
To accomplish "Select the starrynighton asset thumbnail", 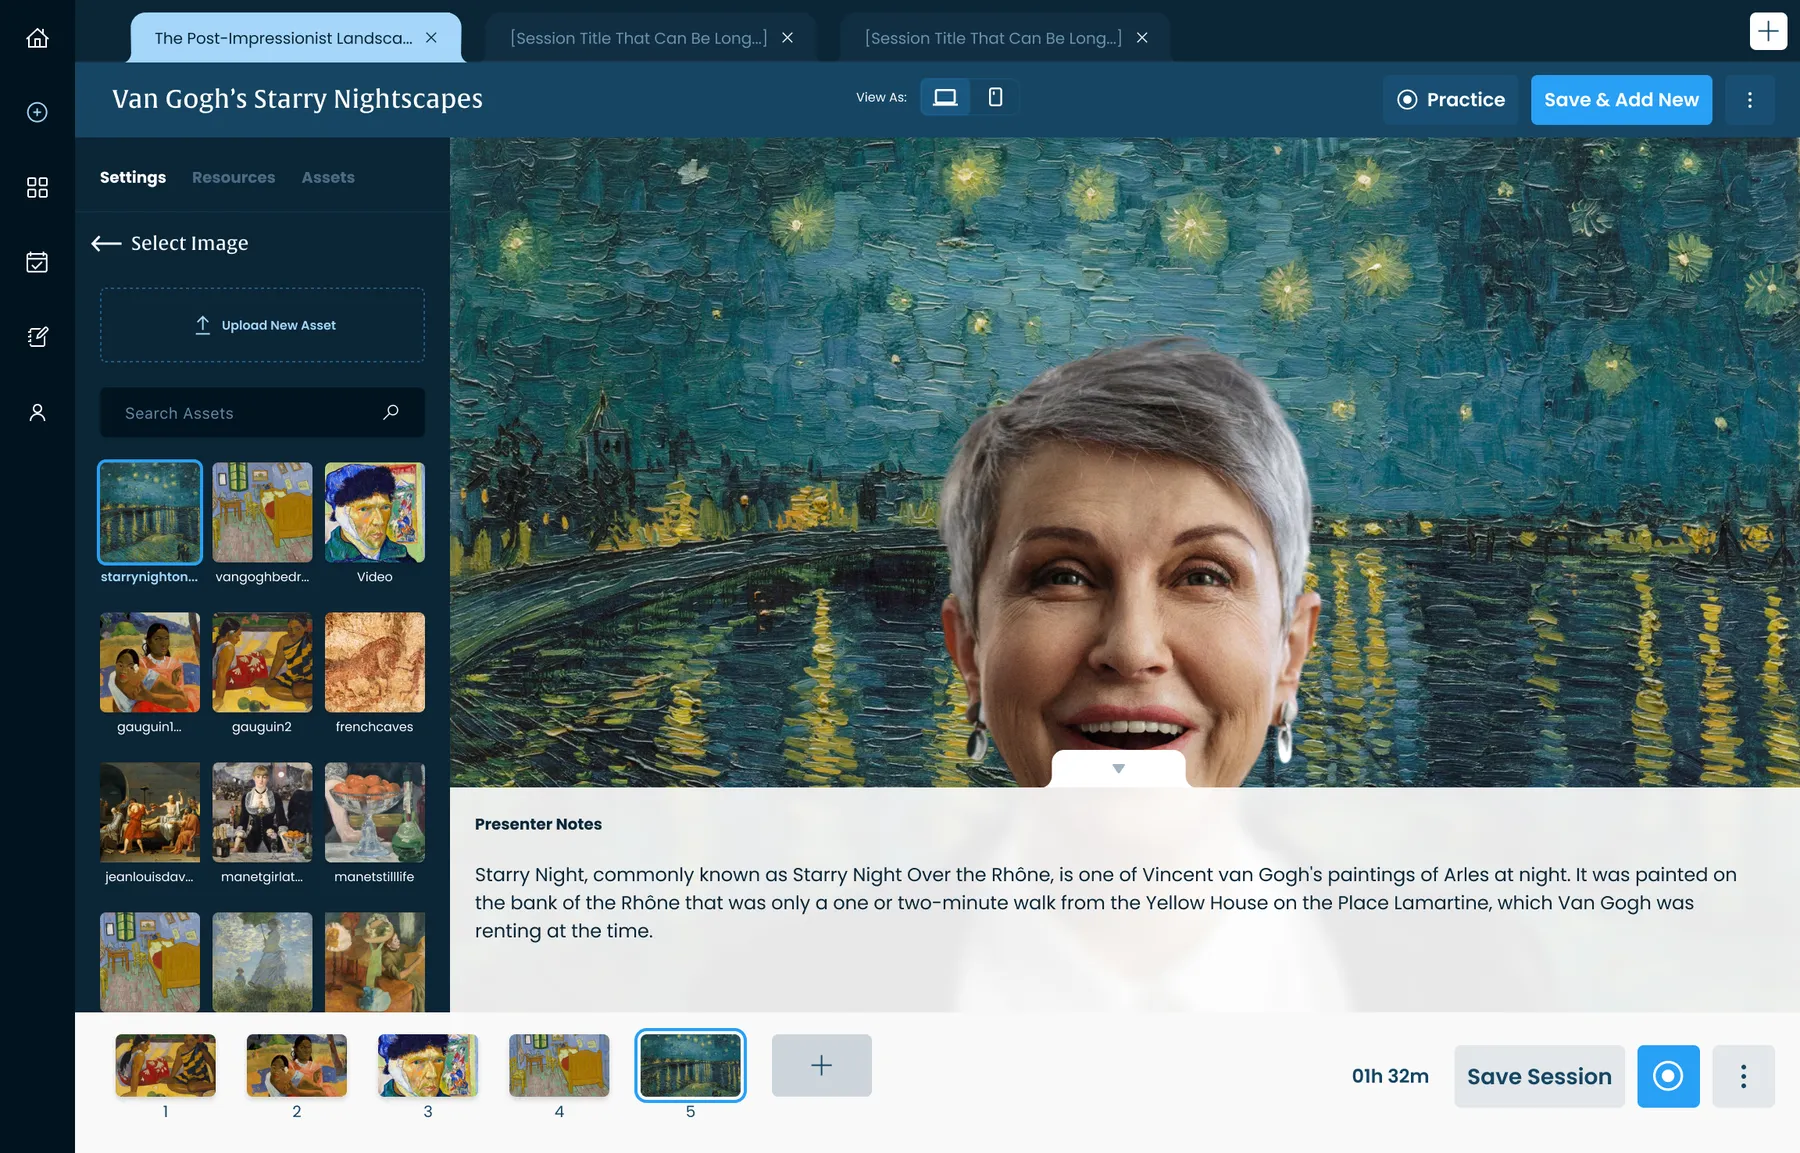I will pos(150,512).
